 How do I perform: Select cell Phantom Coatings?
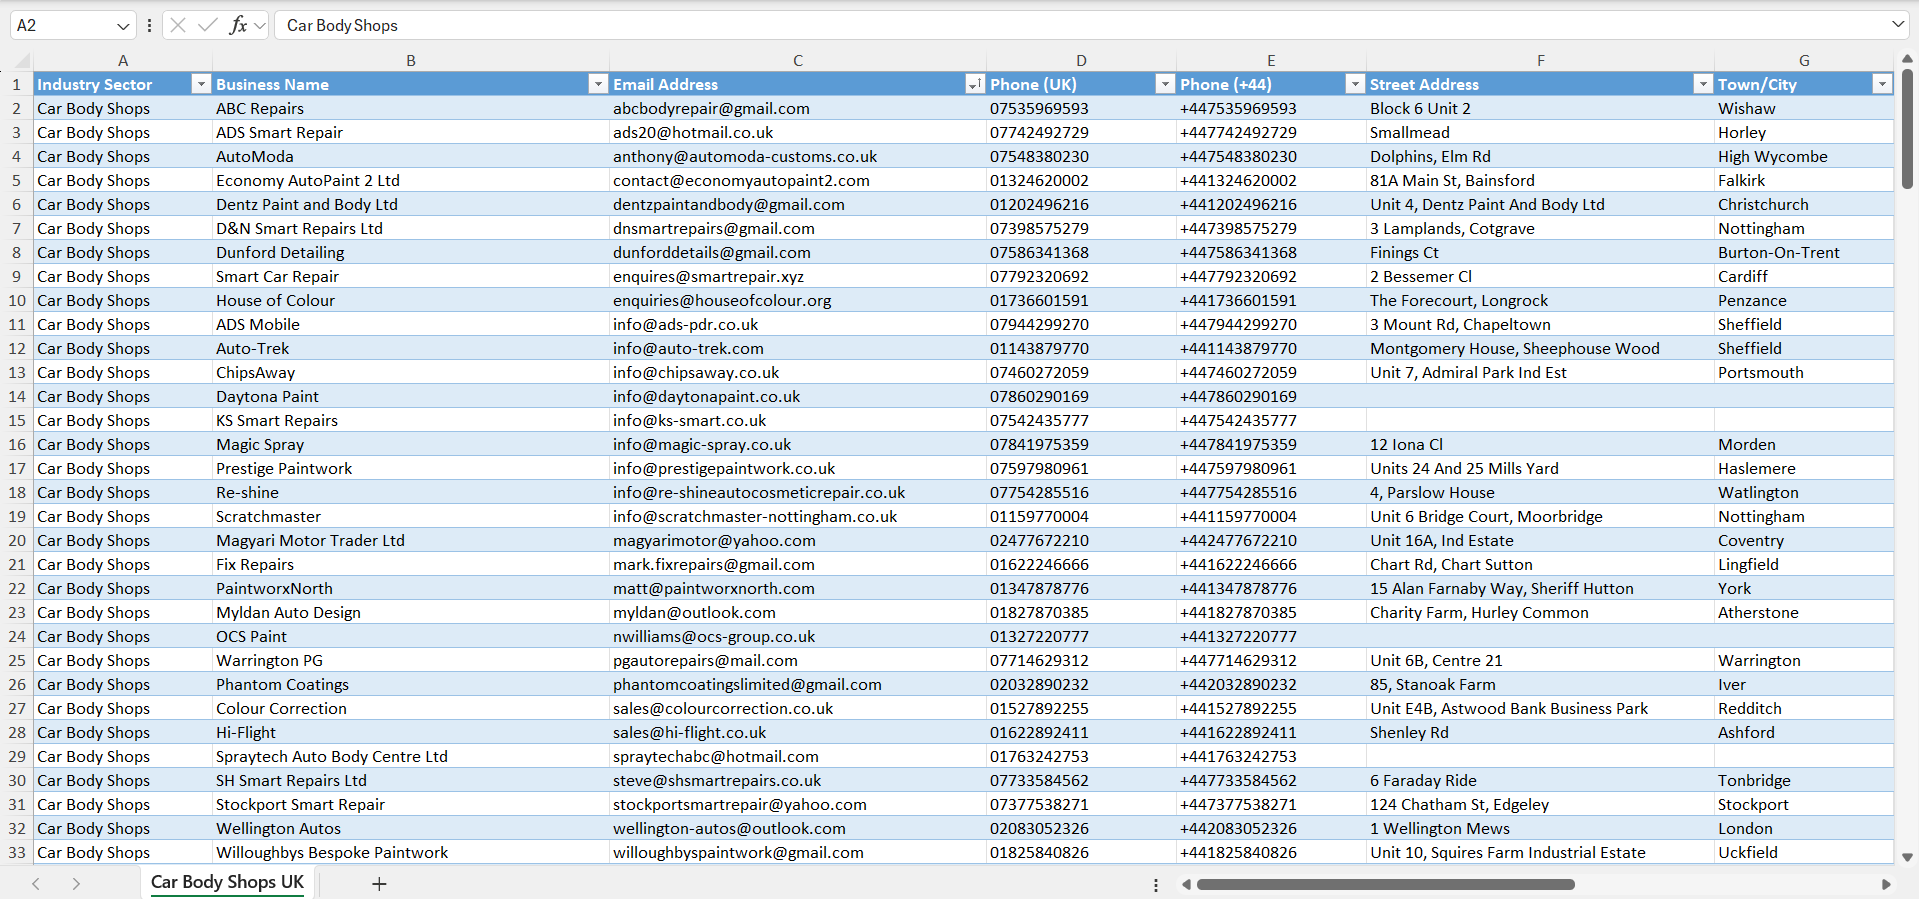click(411, 684)
